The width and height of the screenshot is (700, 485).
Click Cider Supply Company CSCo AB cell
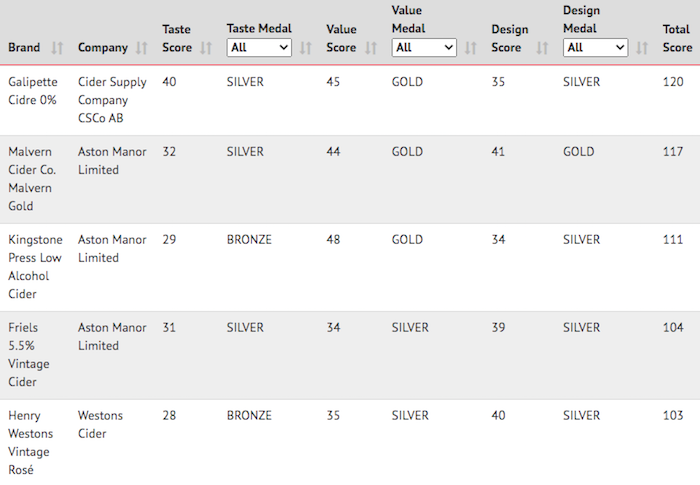point(112,100)
